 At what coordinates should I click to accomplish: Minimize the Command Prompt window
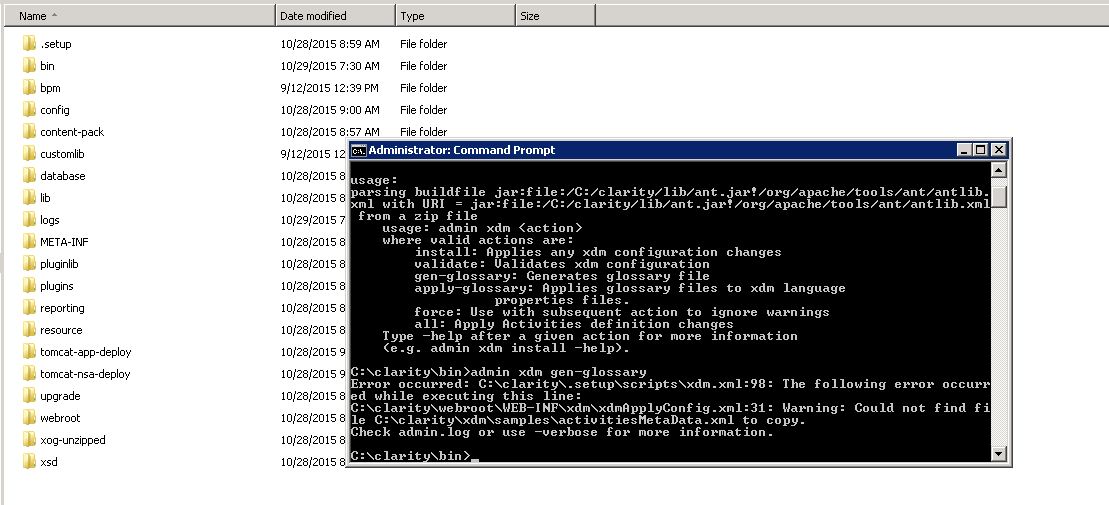point(965,150)
